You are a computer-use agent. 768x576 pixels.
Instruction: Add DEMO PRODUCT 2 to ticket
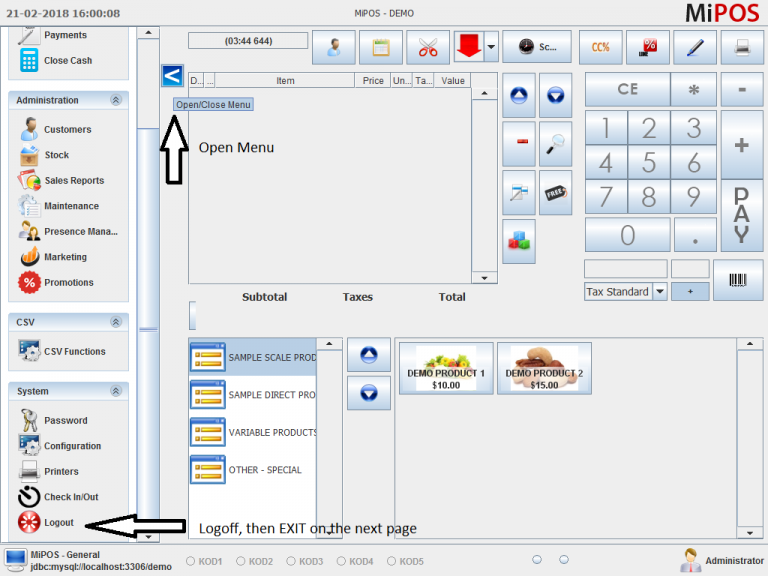tap(544, 368)
